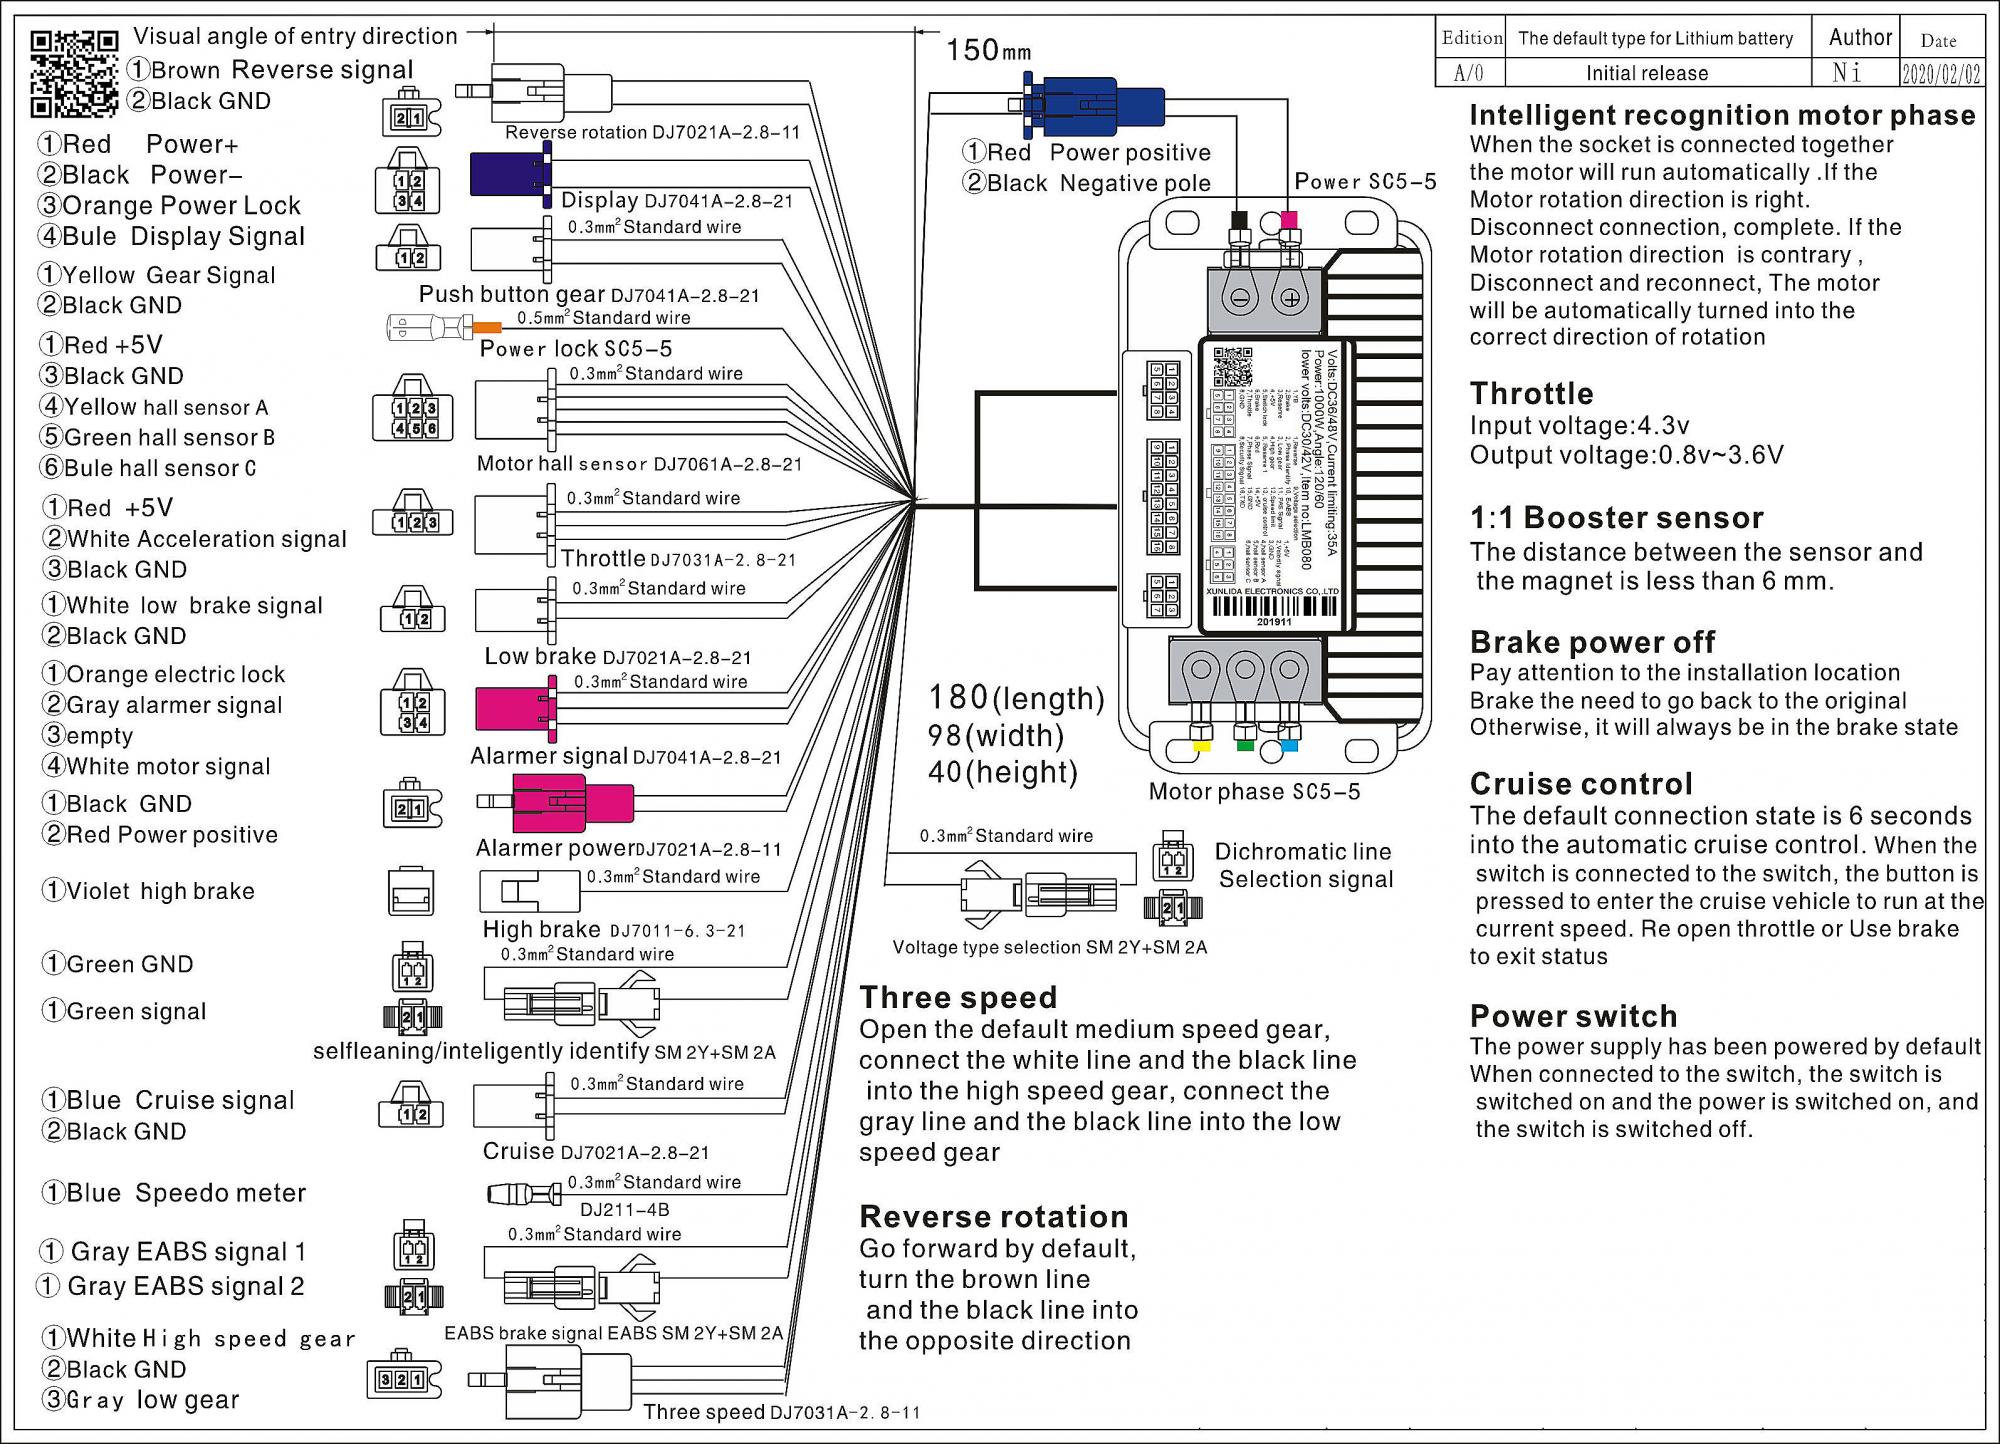This screenshot has width=2000, height=1444.
Task: Click the QR code in the top-left corner
Action: tap(74, 73)
